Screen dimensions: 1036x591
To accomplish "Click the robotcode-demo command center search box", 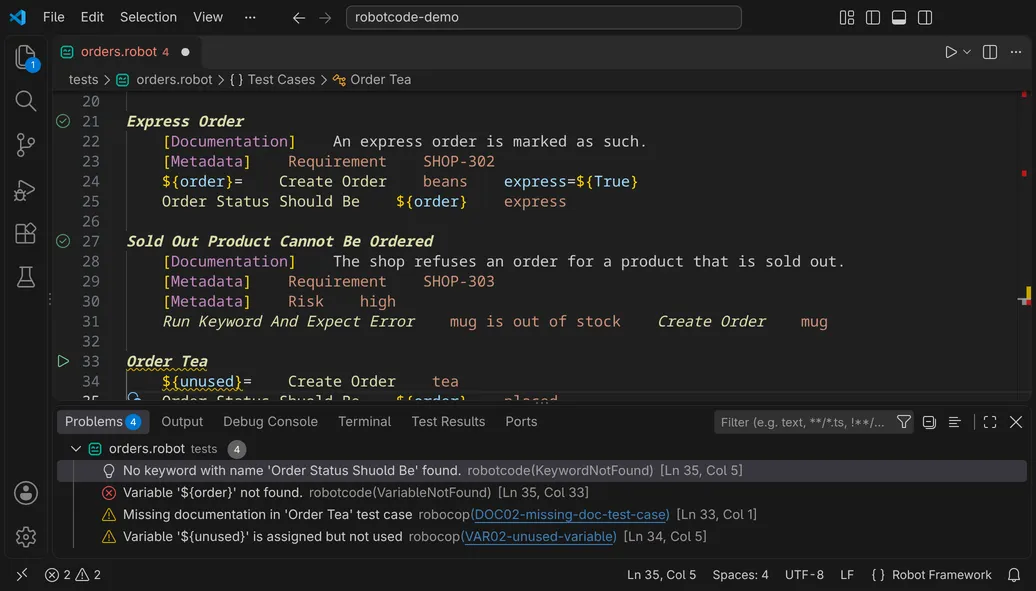I will coord(543,17).
